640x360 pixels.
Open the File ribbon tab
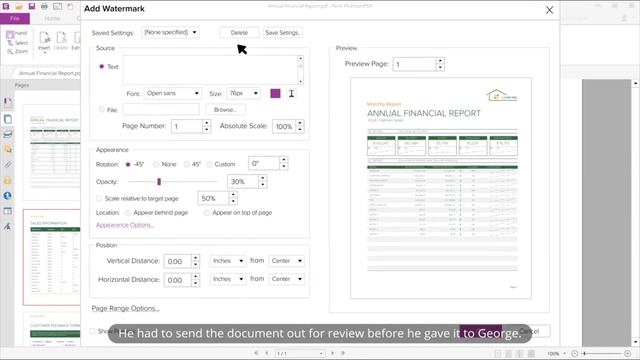[15, 18]
